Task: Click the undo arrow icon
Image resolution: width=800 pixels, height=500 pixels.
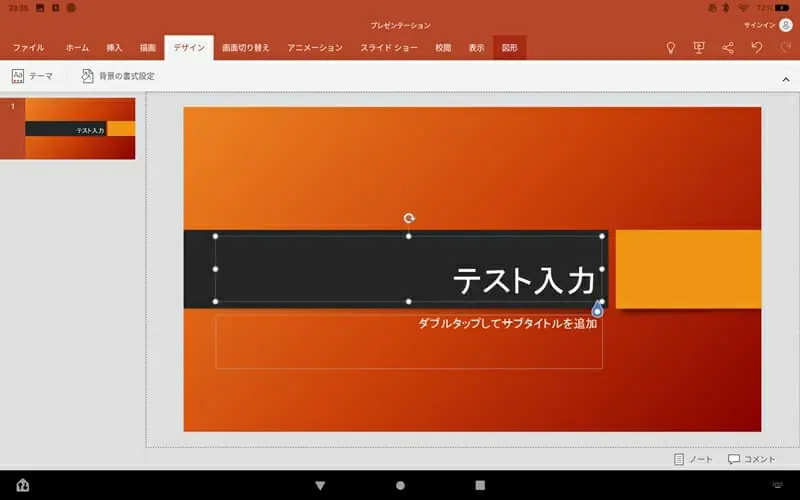Action: click(757, 47)
